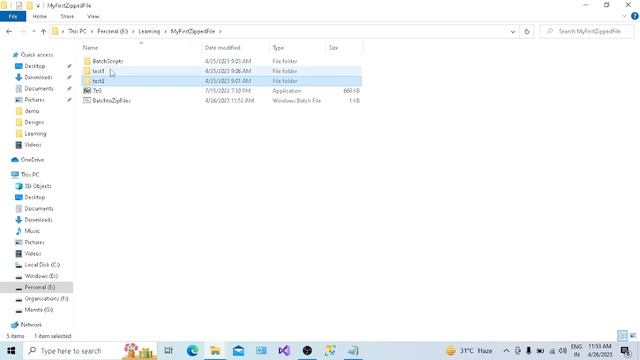Go forward with the forward arrow

[23, 31]
